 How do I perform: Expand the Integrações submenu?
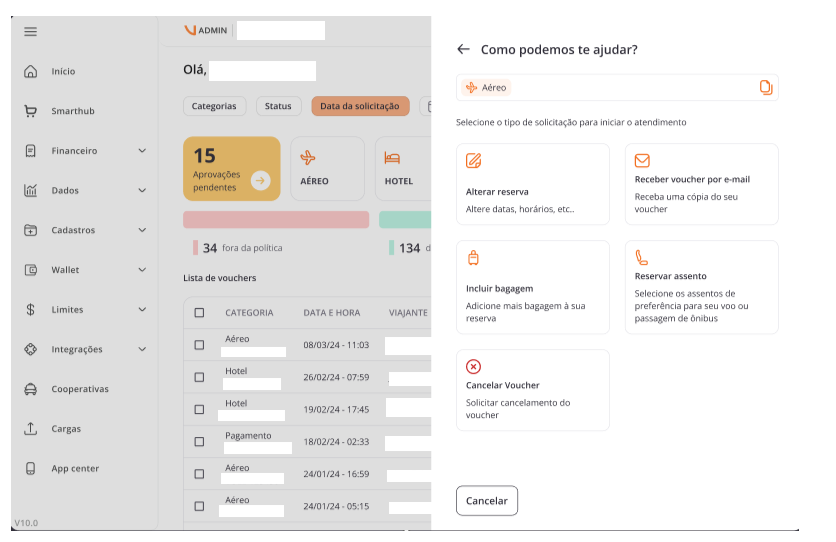142,349
